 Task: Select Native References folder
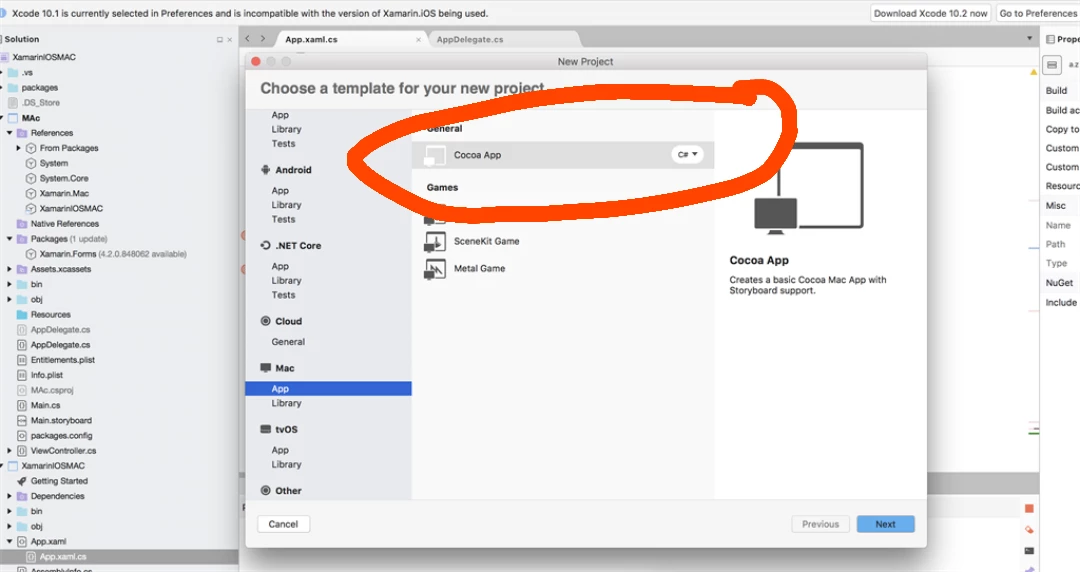click(x=65, y=224)
